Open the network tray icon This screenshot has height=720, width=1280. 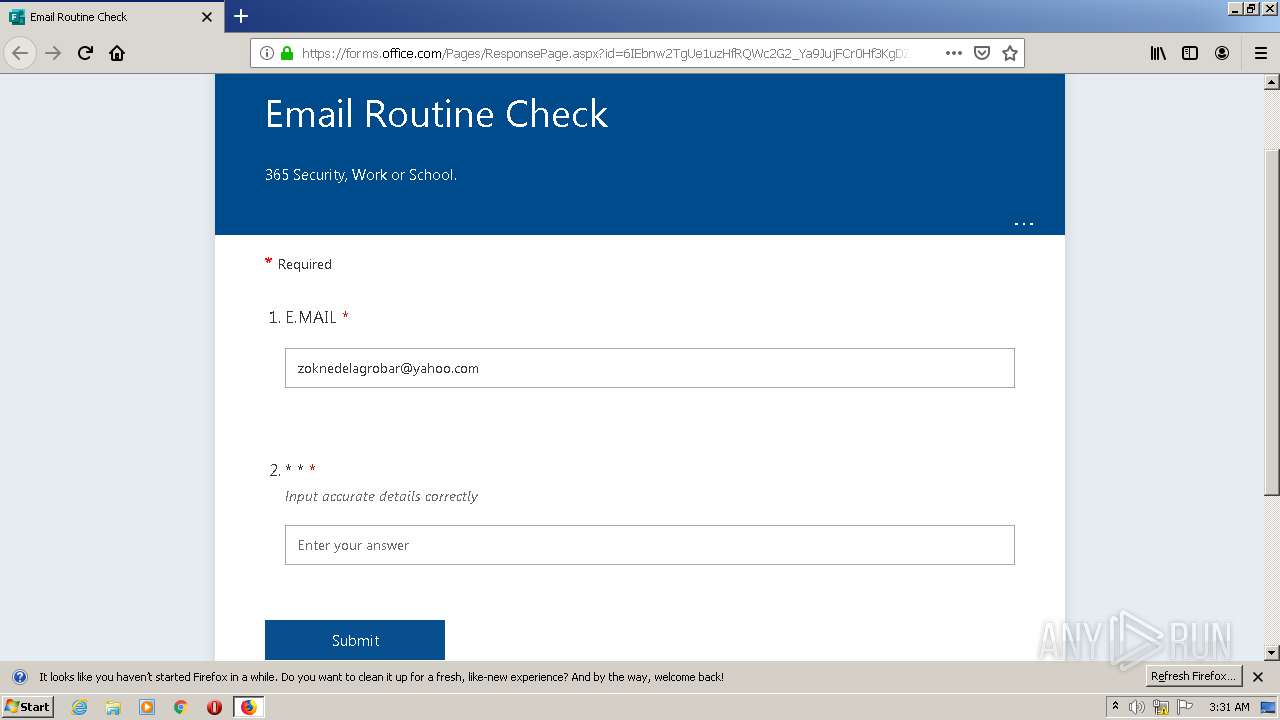coord(1161,707)
